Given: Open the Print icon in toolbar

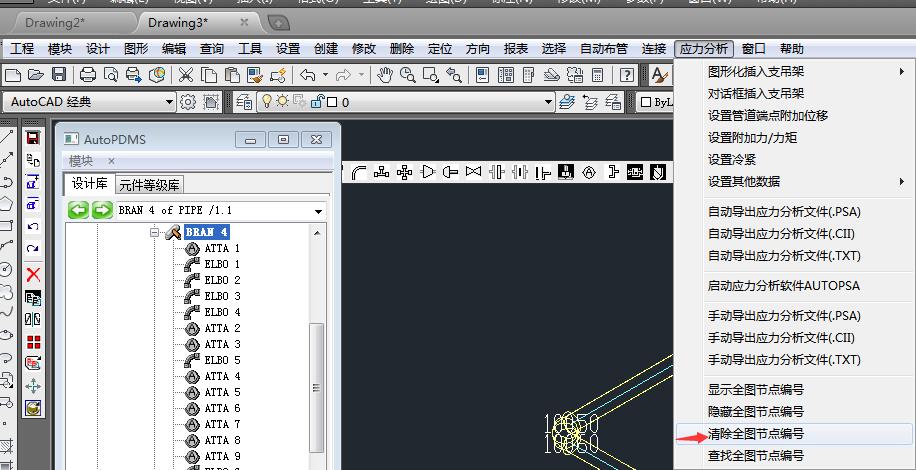Looking at the screenshot, I should [x=87, y=75].
